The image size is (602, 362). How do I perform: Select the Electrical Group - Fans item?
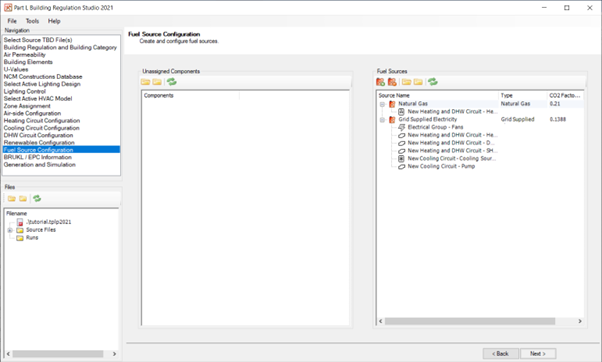435,127
